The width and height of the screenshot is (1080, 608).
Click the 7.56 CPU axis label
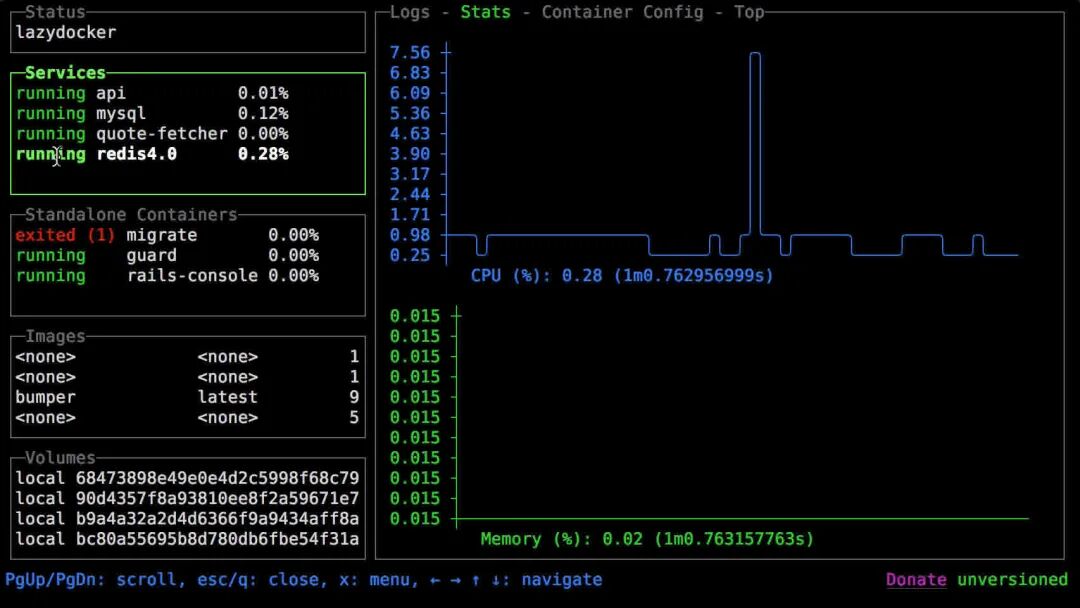pyautogui.click(x=410, y=53)
